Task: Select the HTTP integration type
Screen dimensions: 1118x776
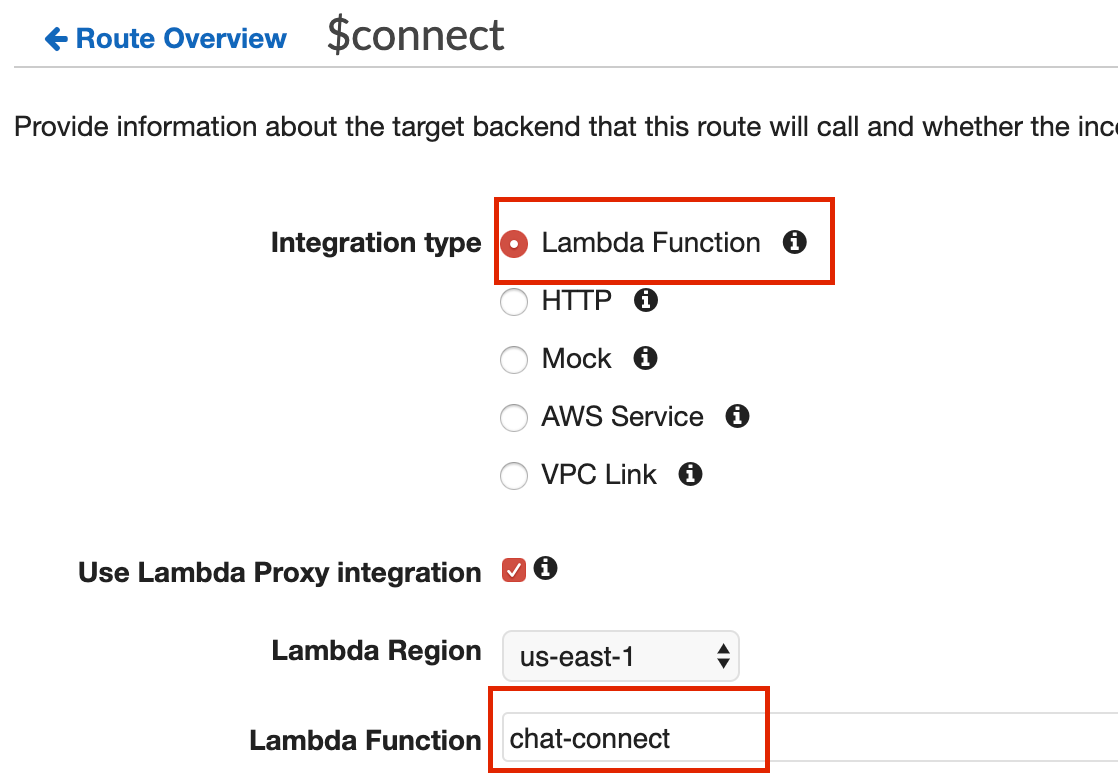Action: tap(514, 302)
